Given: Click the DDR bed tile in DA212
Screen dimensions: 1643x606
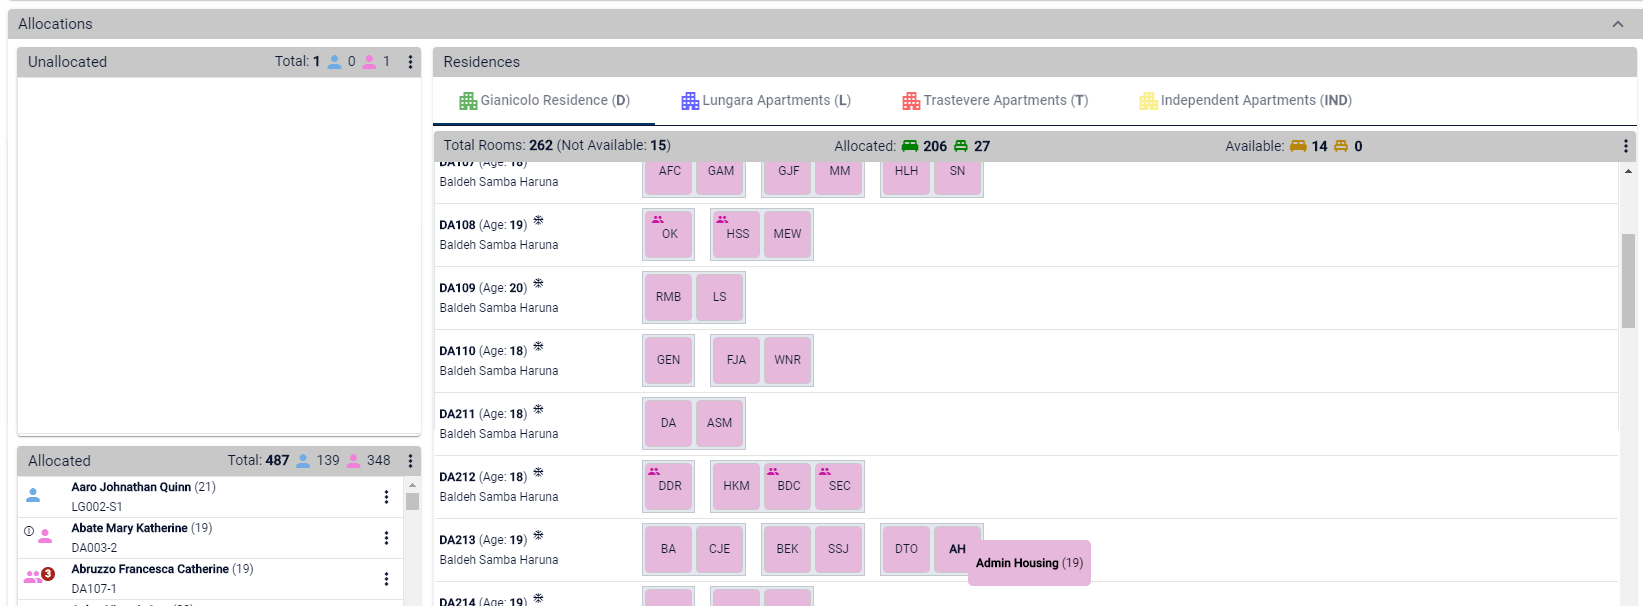Looking at the screenshot, I should pos(669,486).
